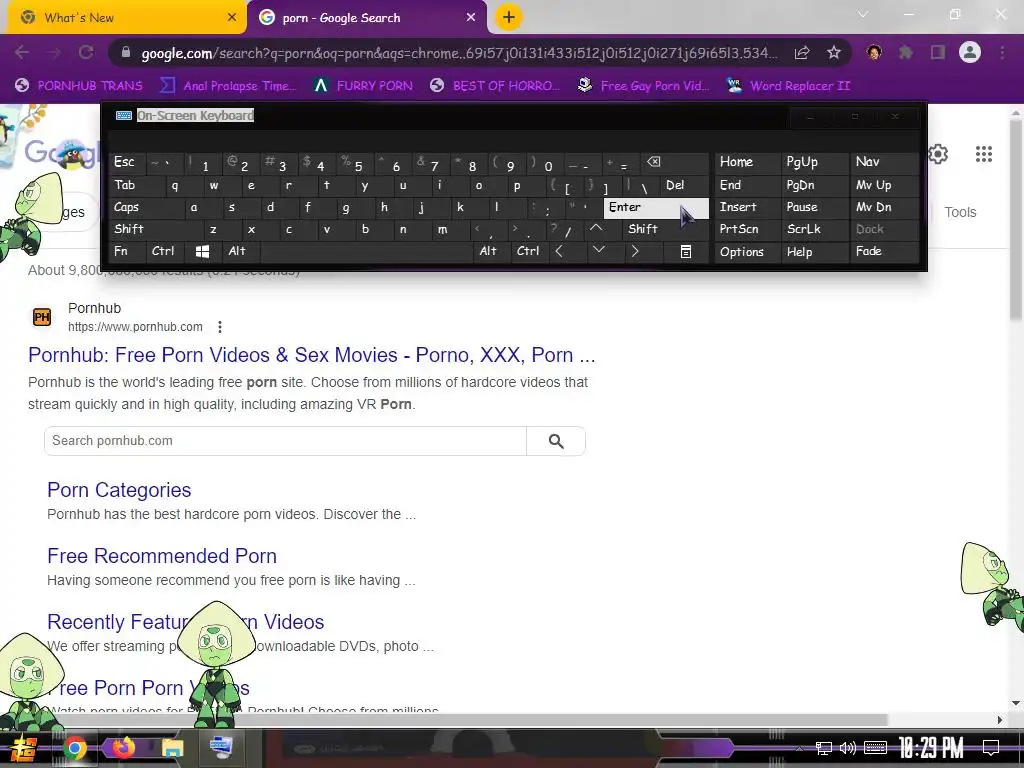
Task: Toggle the left Shift key on the On-Screen Keyboard
Action: pos(155,229)
